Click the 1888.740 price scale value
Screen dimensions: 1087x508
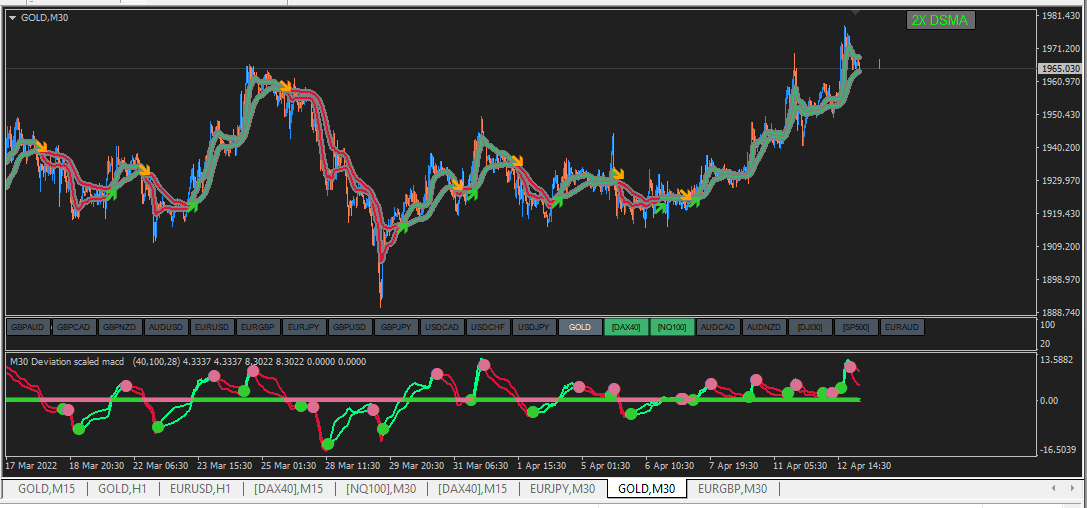1061,313
